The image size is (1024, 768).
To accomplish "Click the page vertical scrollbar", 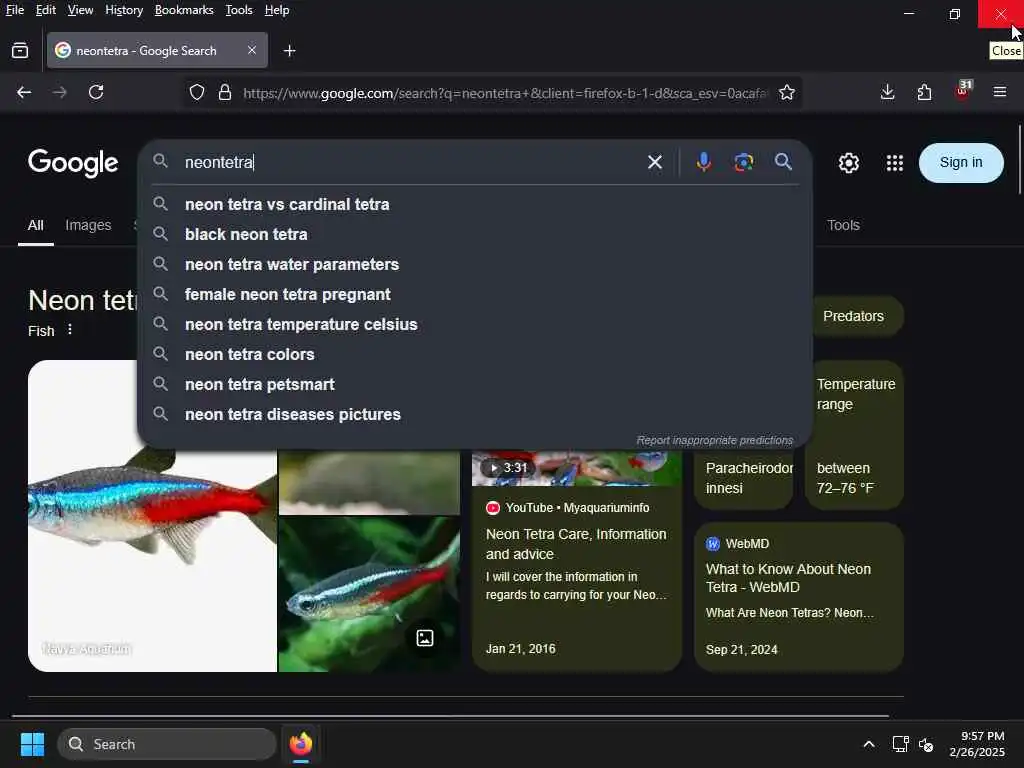I will click(1019, 160).
